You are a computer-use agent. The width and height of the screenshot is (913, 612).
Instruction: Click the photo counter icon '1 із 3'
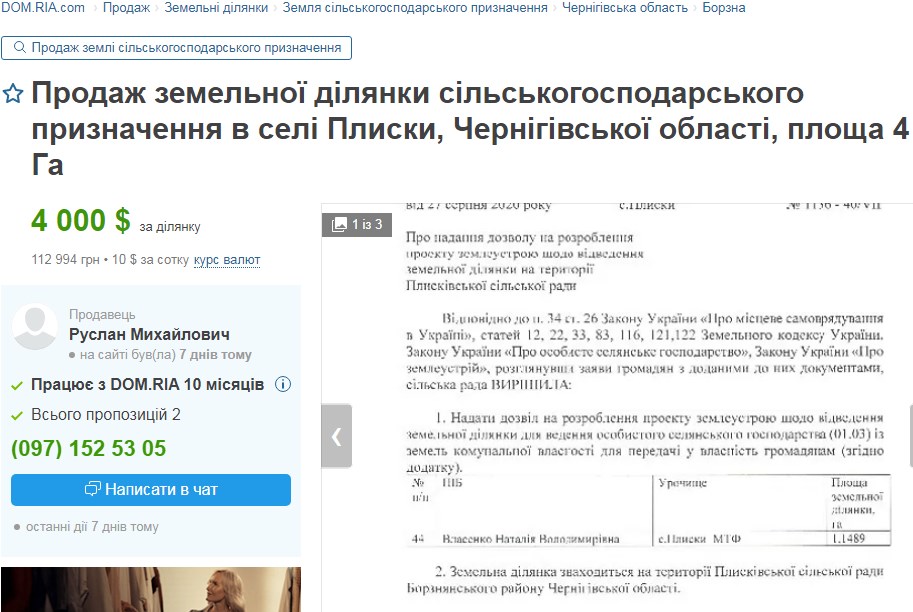(357, 225)
